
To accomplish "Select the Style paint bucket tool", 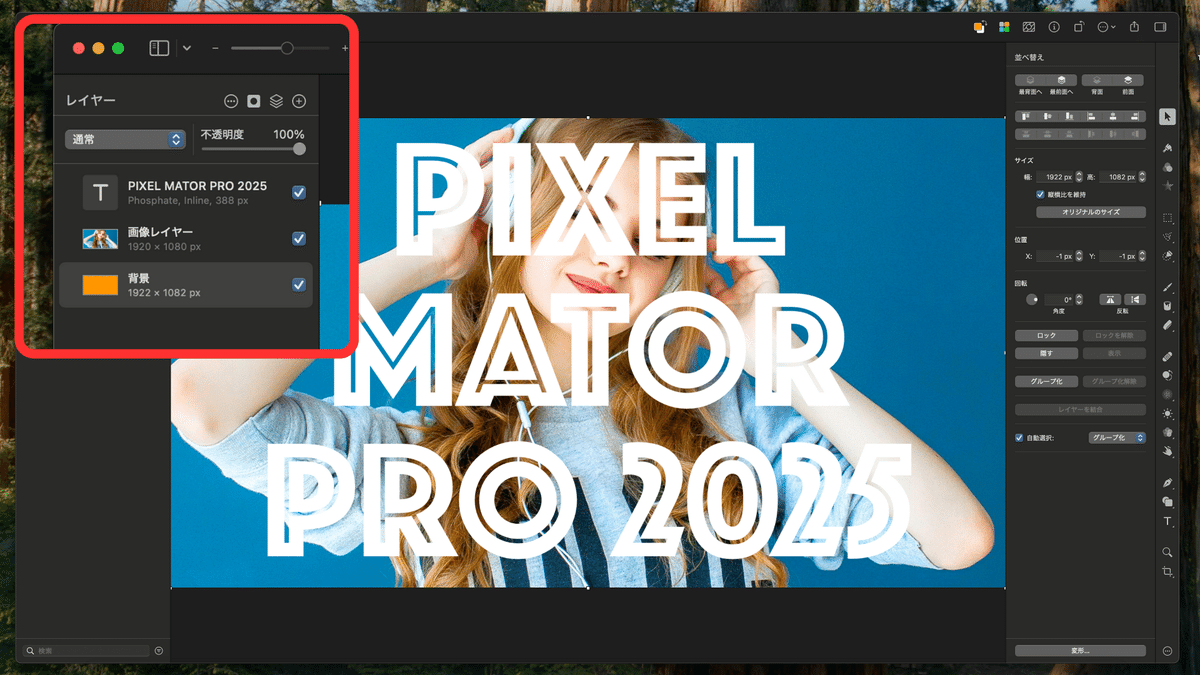I will pos(1167,147).
